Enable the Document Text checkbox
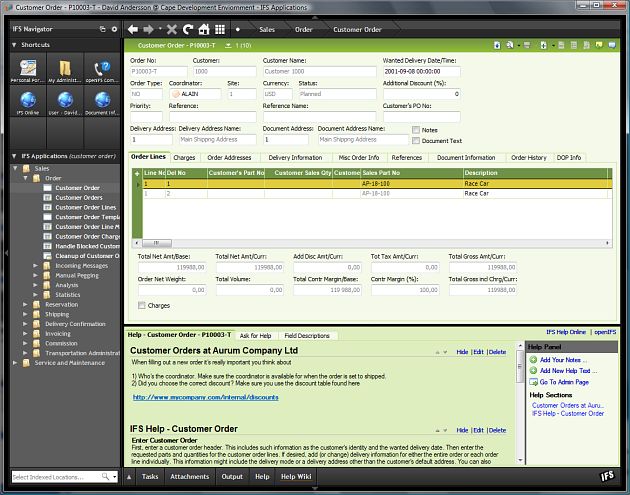This screenshot has width=630, height=495. tap(416, 141)
